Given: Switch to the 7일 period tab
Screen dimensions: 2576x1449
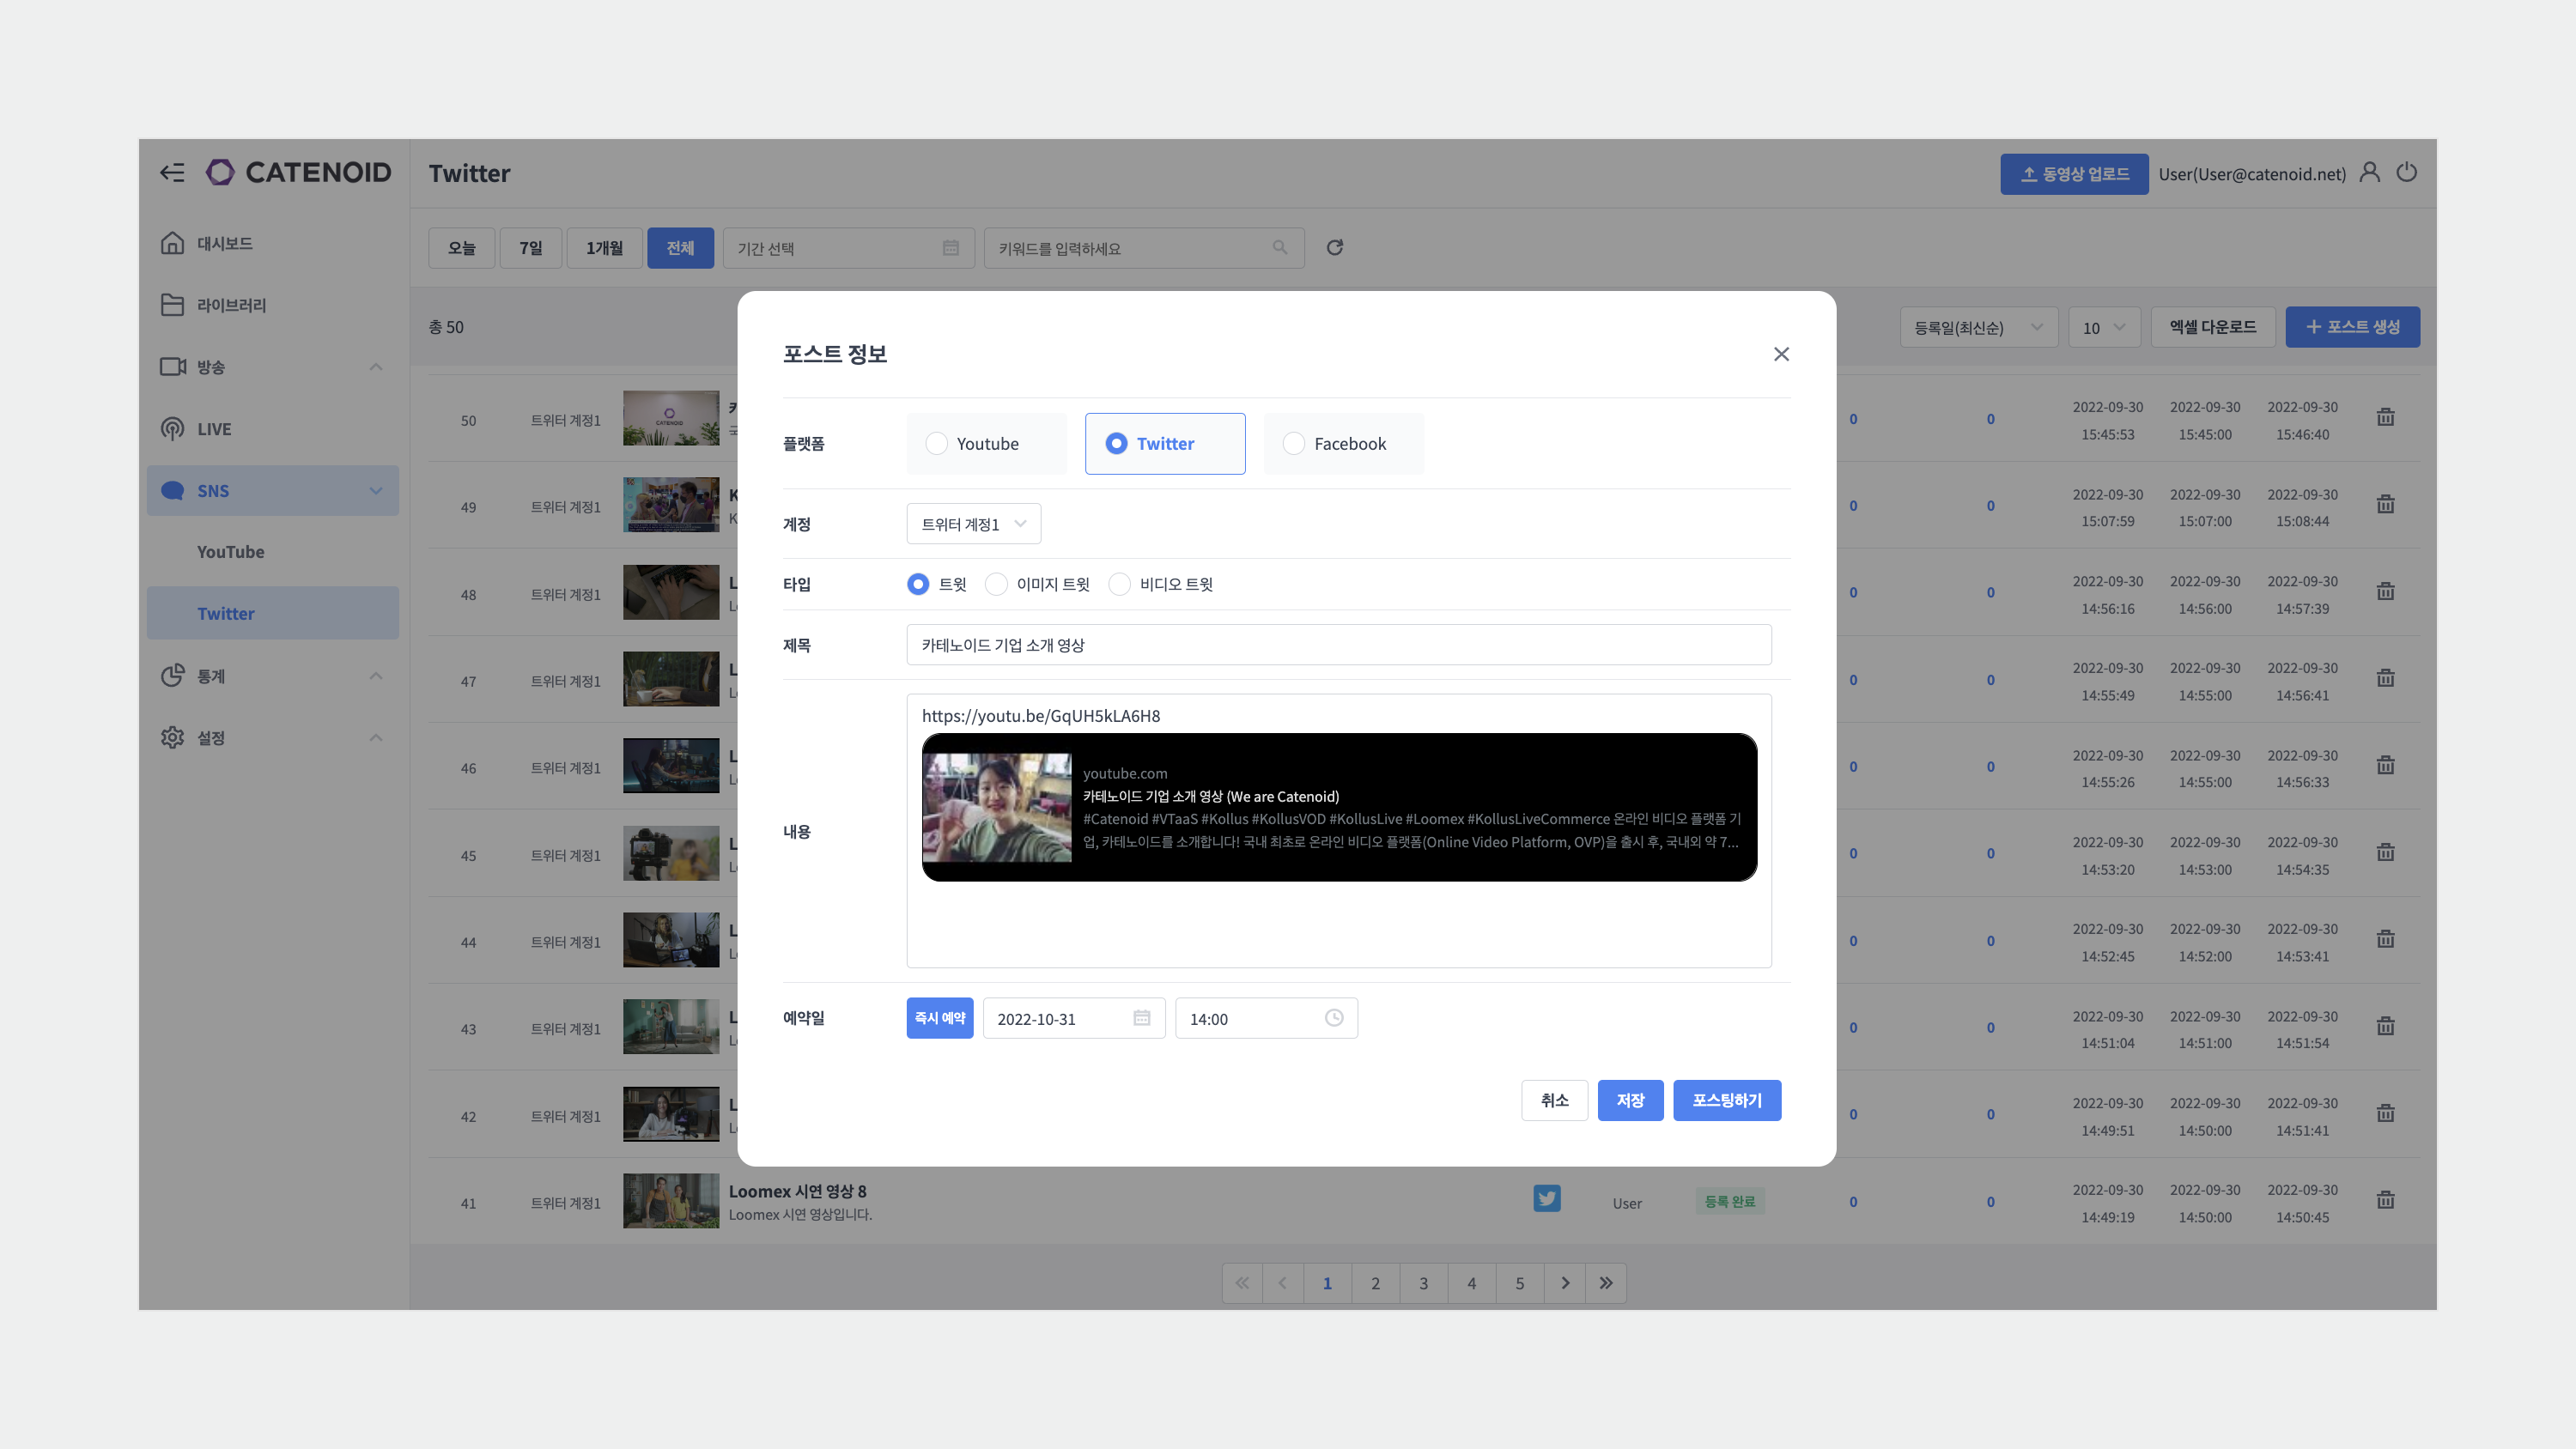Looking at the screenshot, I should [x=530, y=248].
